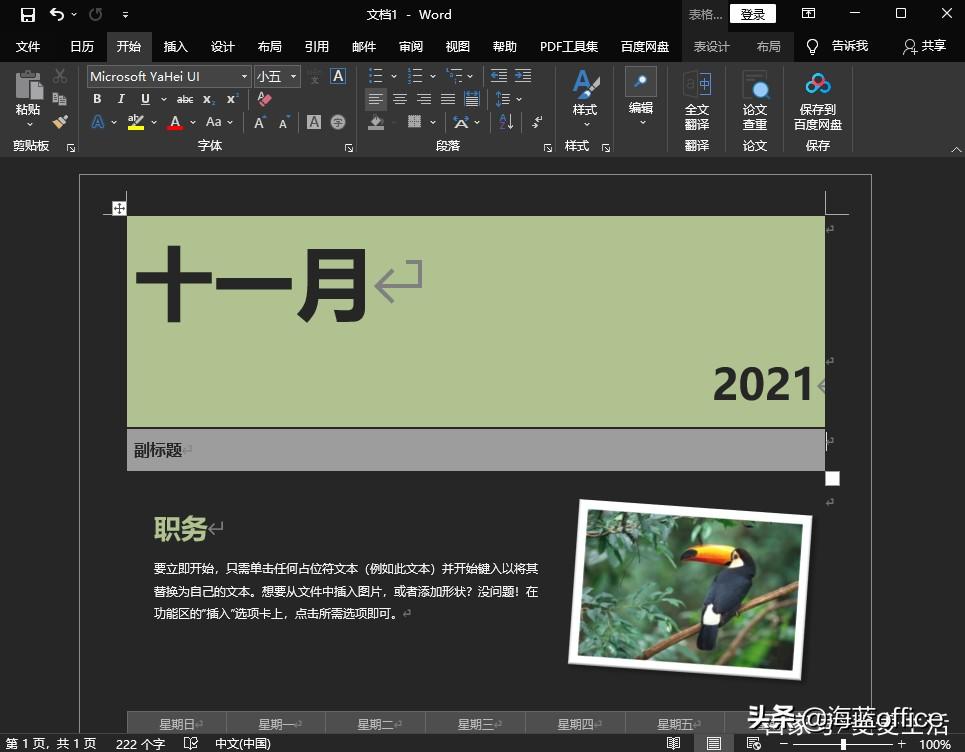The height and width of the screenshot is (752, 965).
Task: Toggle Italic formatting
Action: coord(121,99)
